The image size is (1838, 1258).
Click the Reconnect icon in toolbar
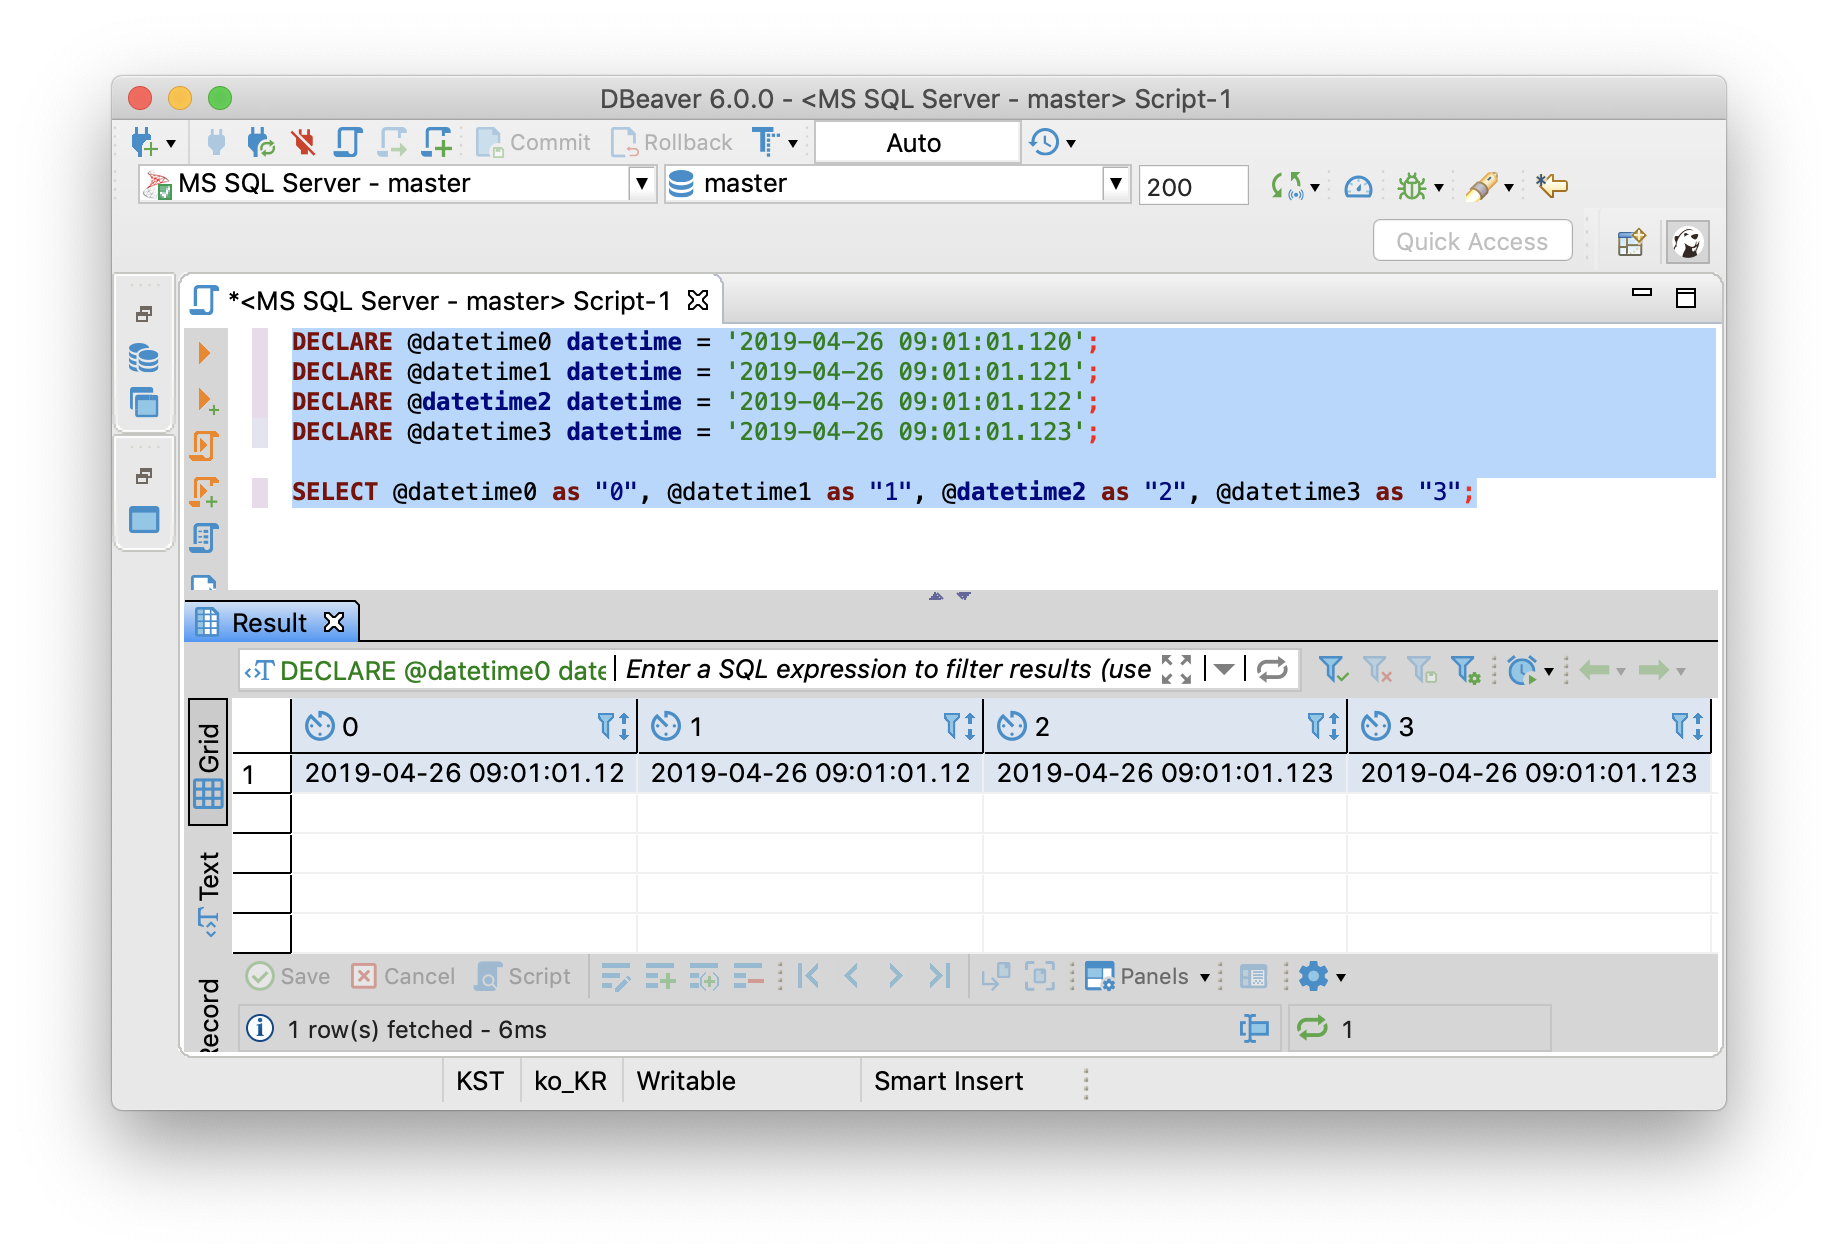coord(260,142)
